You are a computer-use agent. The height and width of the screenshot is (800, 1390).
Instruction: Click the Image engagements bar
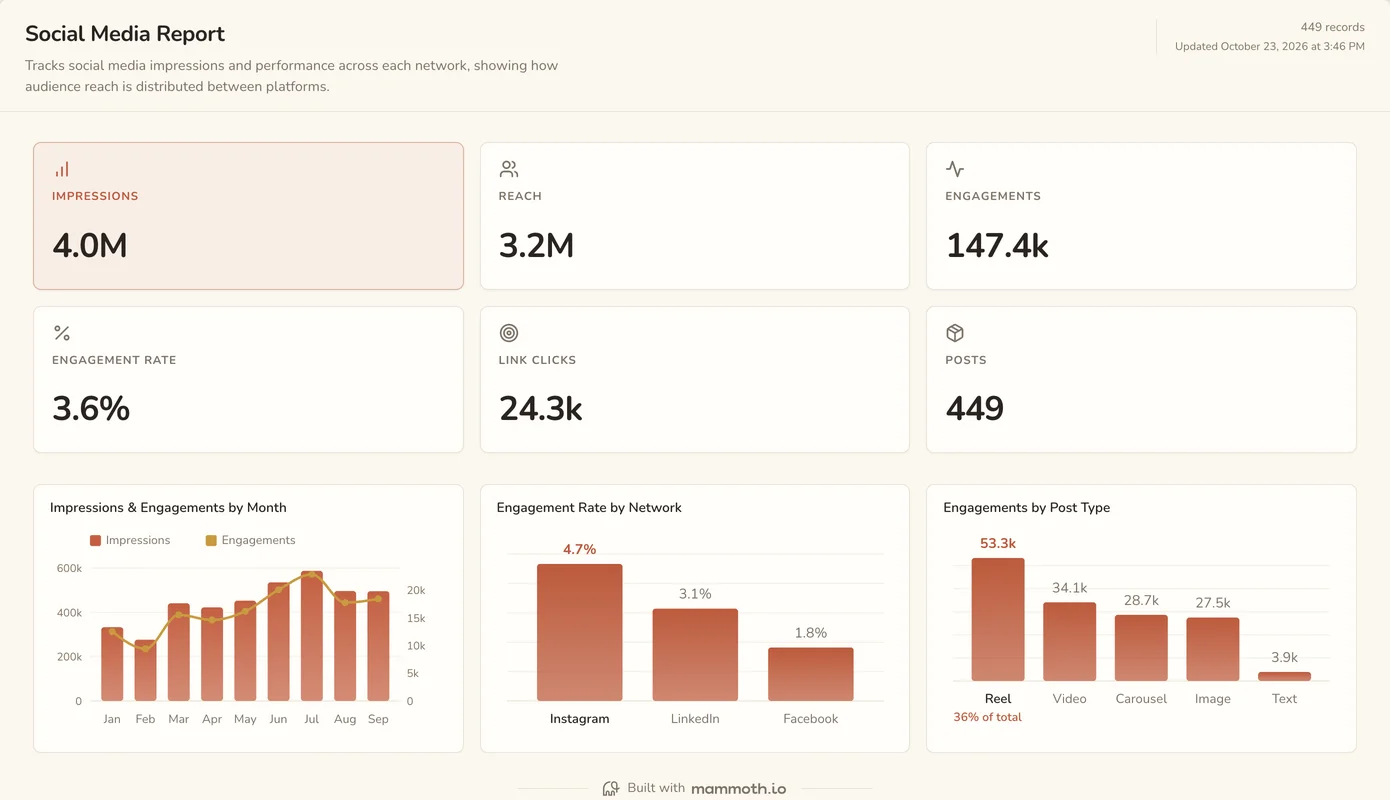click(1213, 650)
